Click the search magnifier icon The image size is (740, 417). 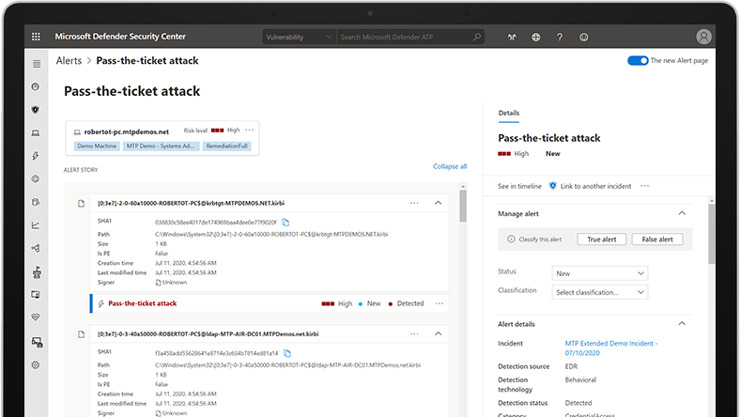point(477,37)
